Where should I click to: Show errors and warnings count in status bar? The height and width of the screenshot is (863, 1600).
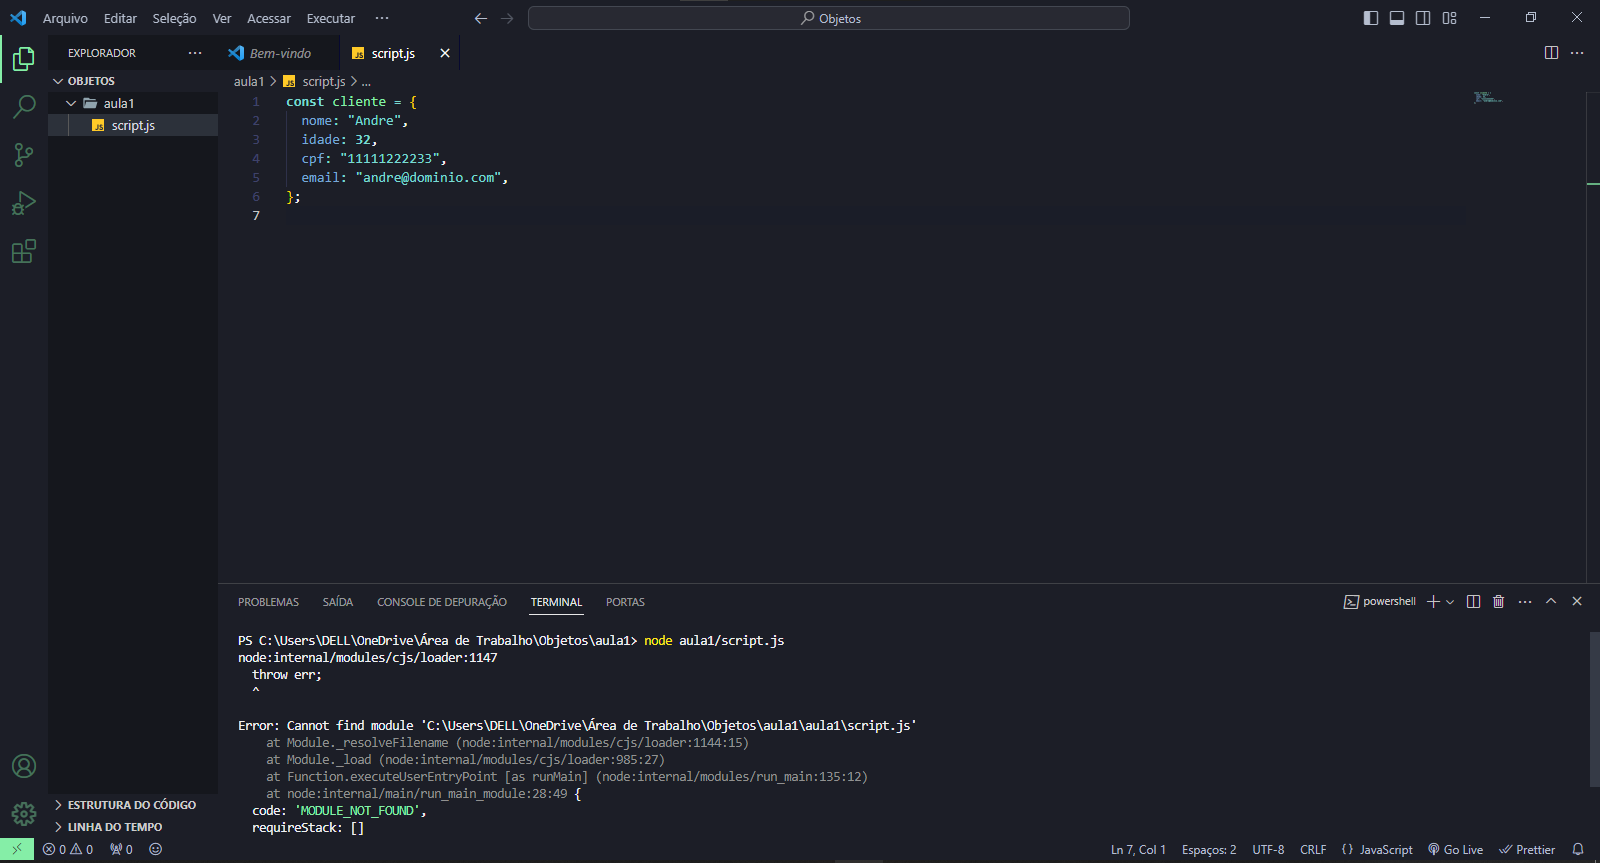pos(68,849)
